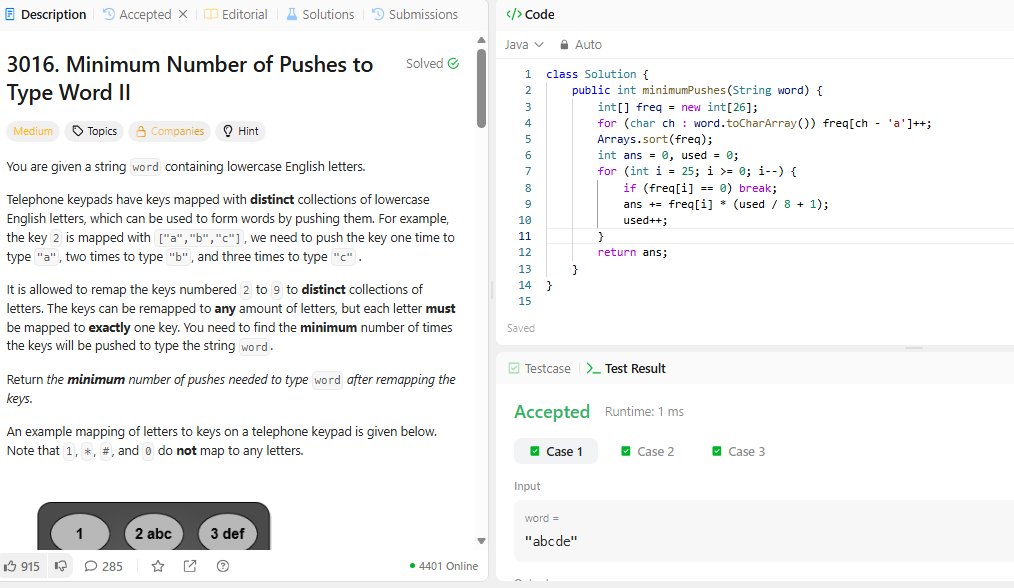Screen dimensions: 1014x588
Task: Select Case 2 result
Action: 647,452
